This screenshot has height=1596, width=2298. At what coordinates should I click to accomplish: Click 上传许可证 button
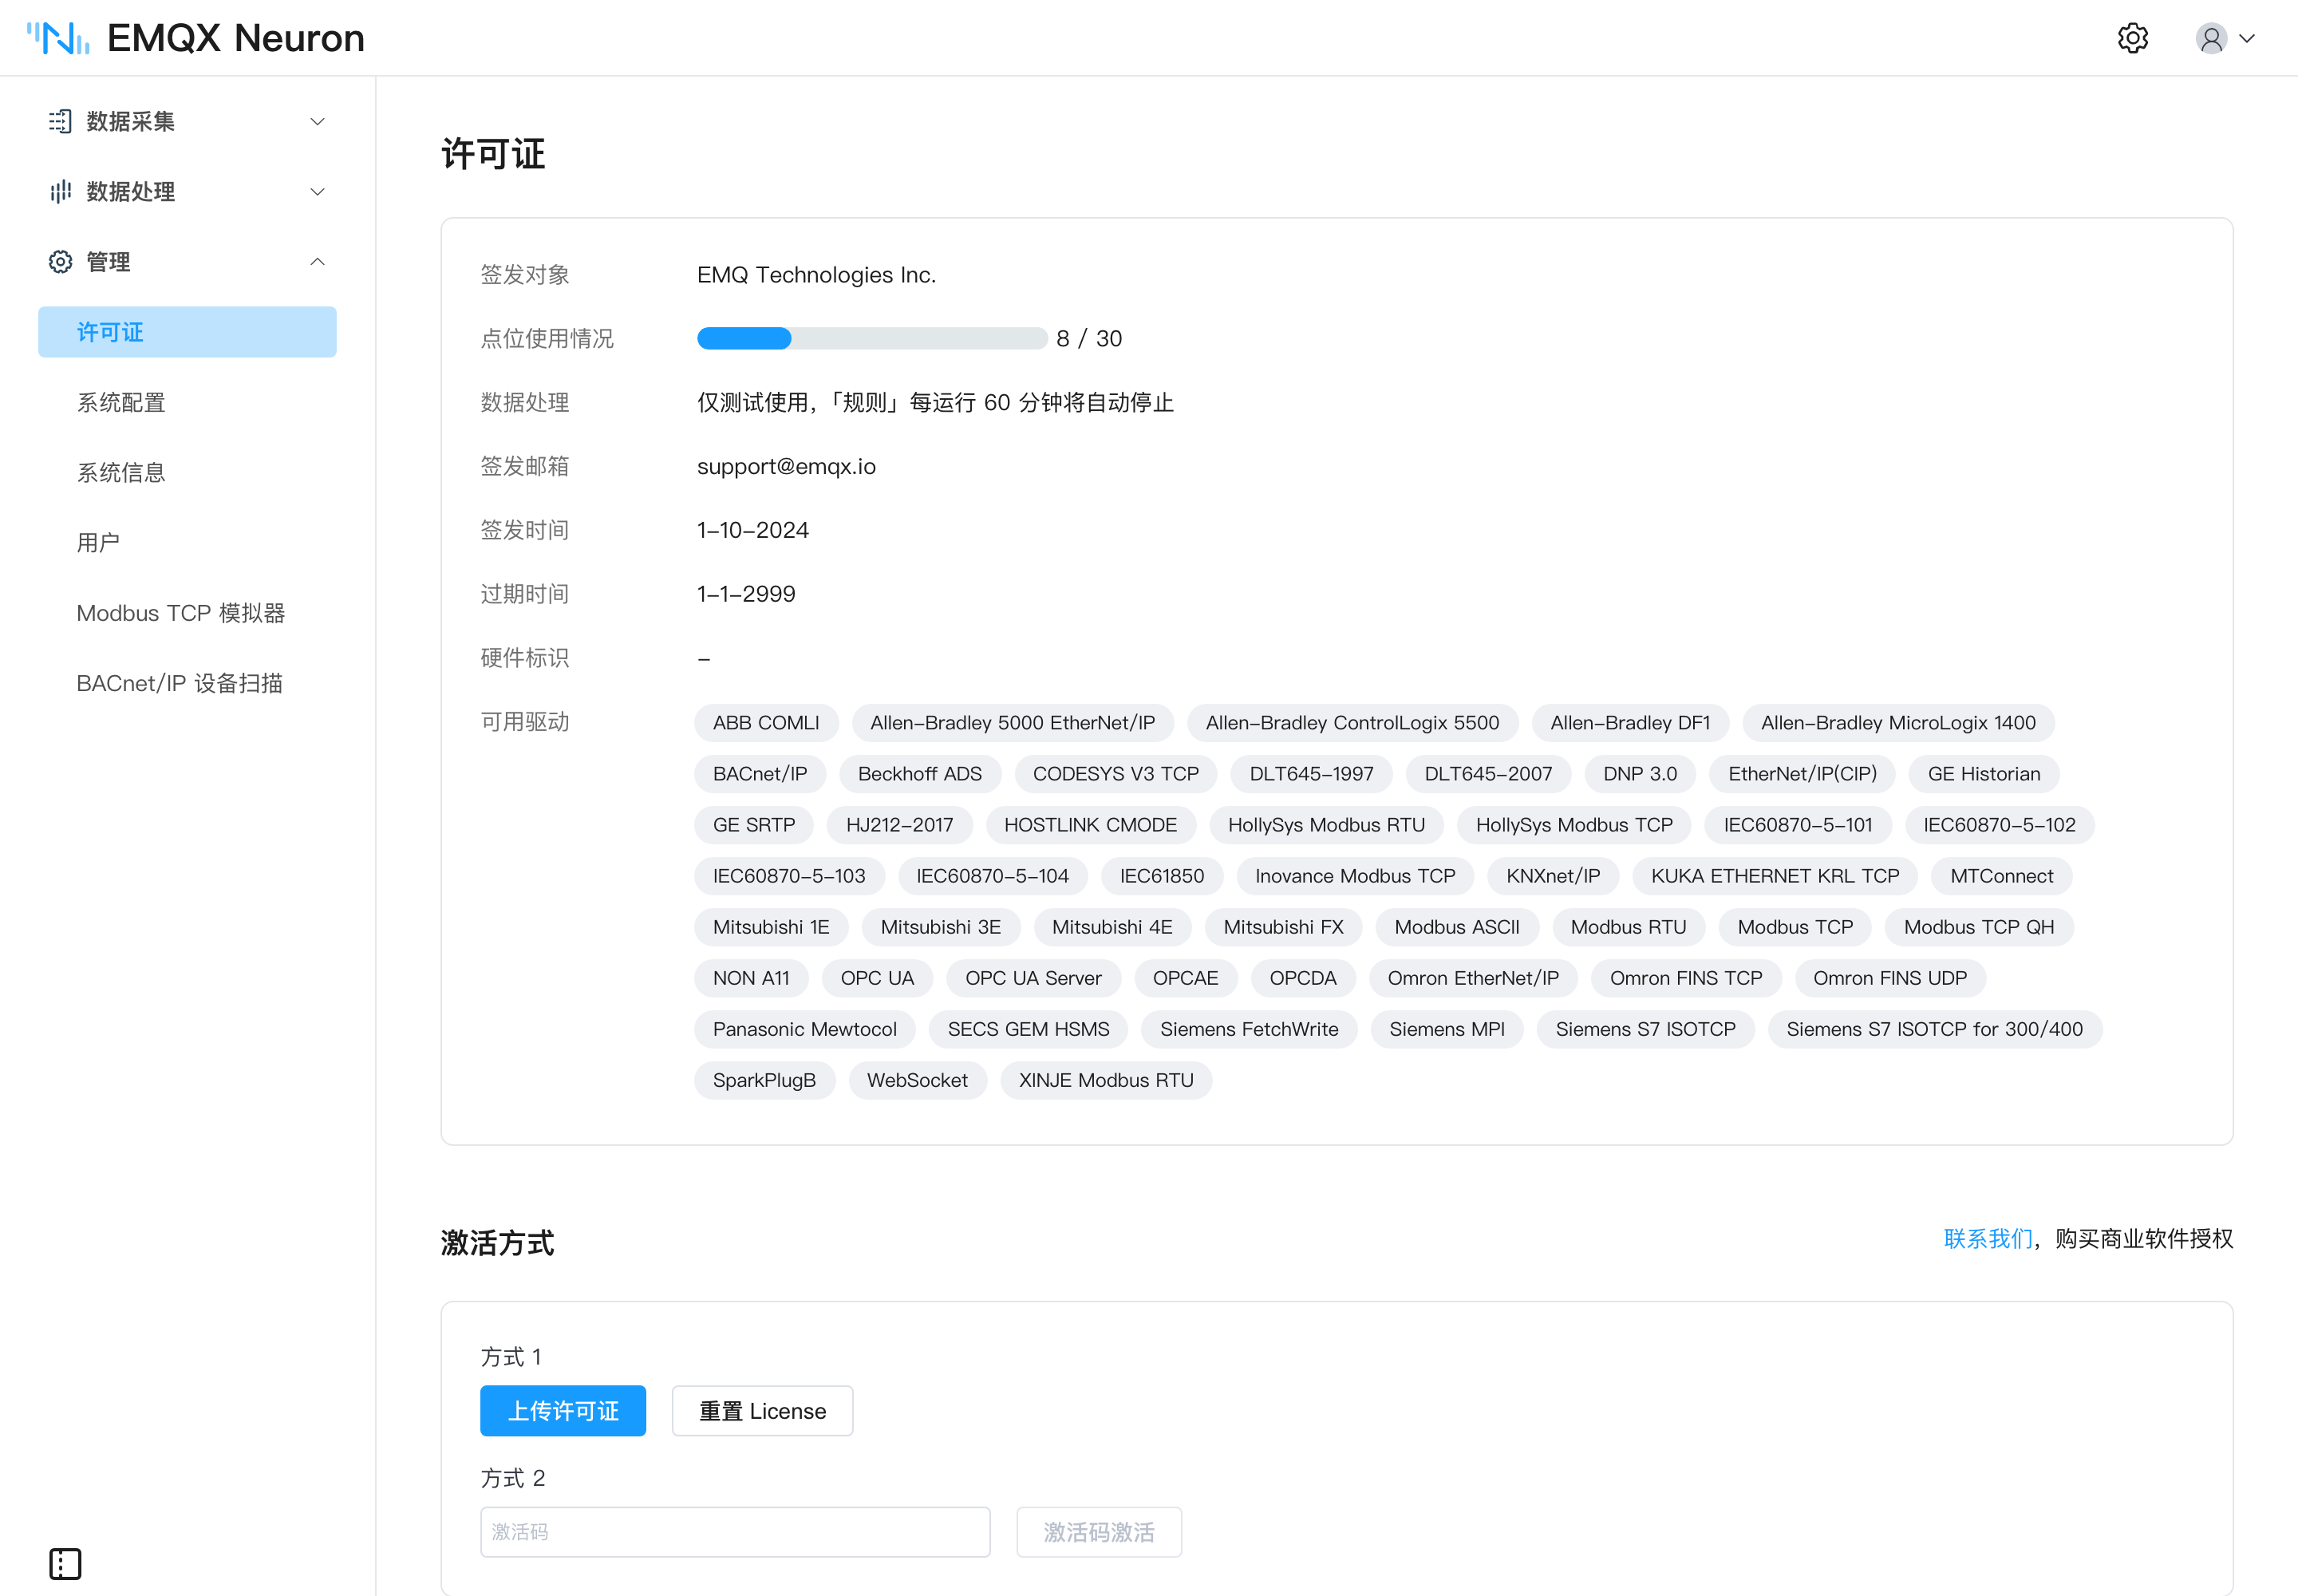pyautogui.click(x=563, y=1410)
